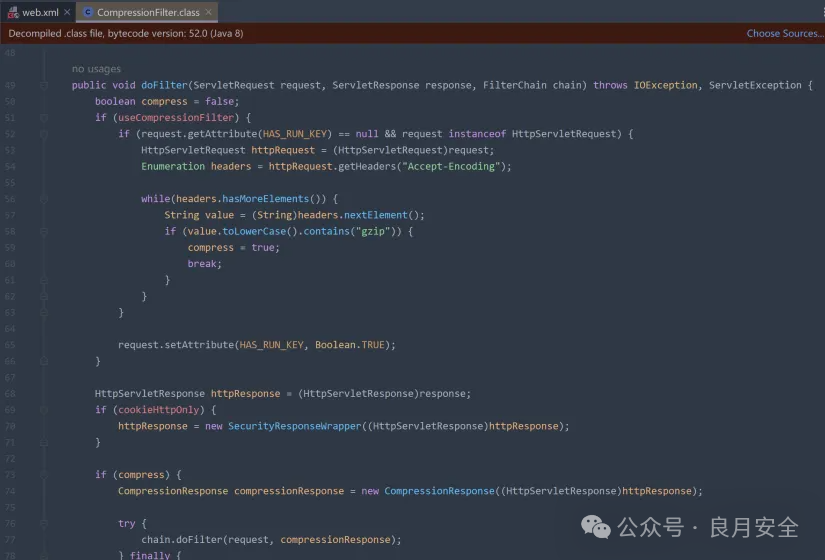The height and width of the screenshot is (560, 825).
Task: Click the IOException type in throws clause
Action: pos(666,85)
